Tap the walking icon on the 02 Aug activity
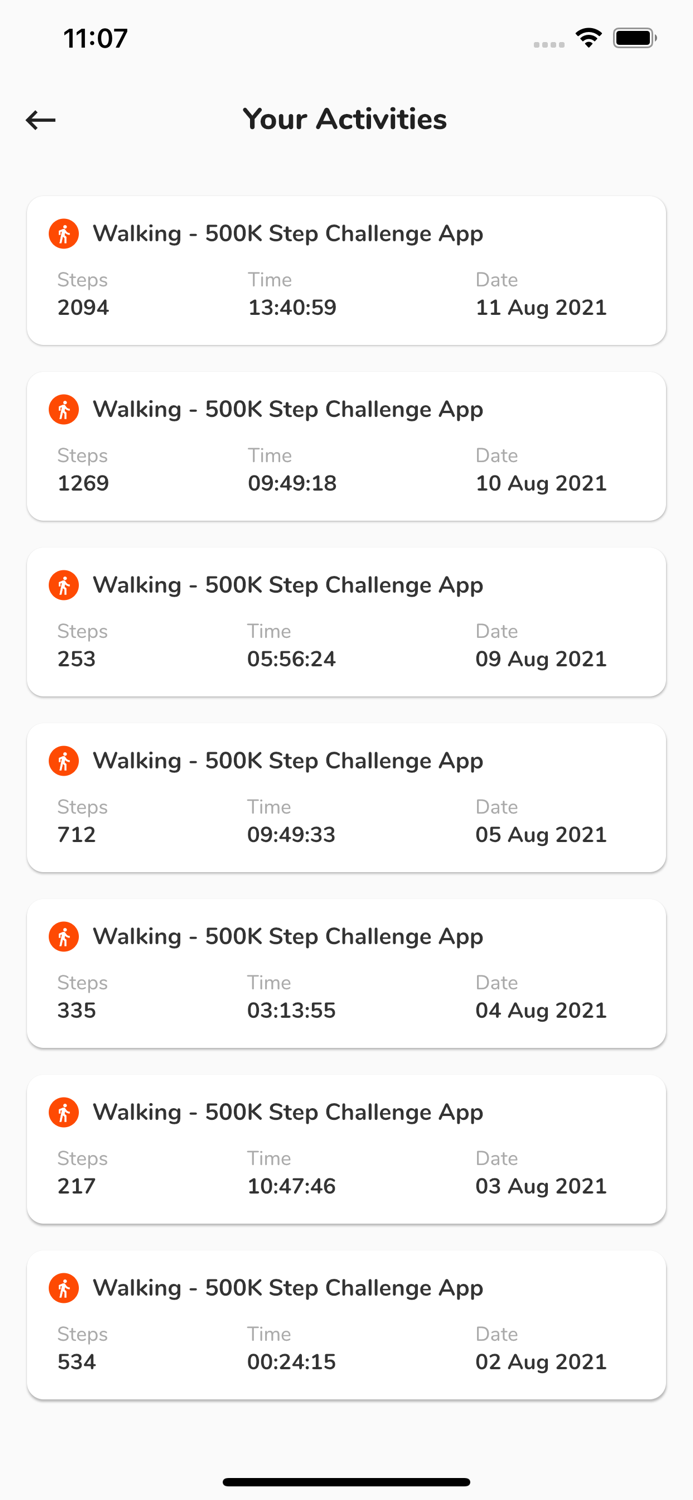 [63, 1288]
